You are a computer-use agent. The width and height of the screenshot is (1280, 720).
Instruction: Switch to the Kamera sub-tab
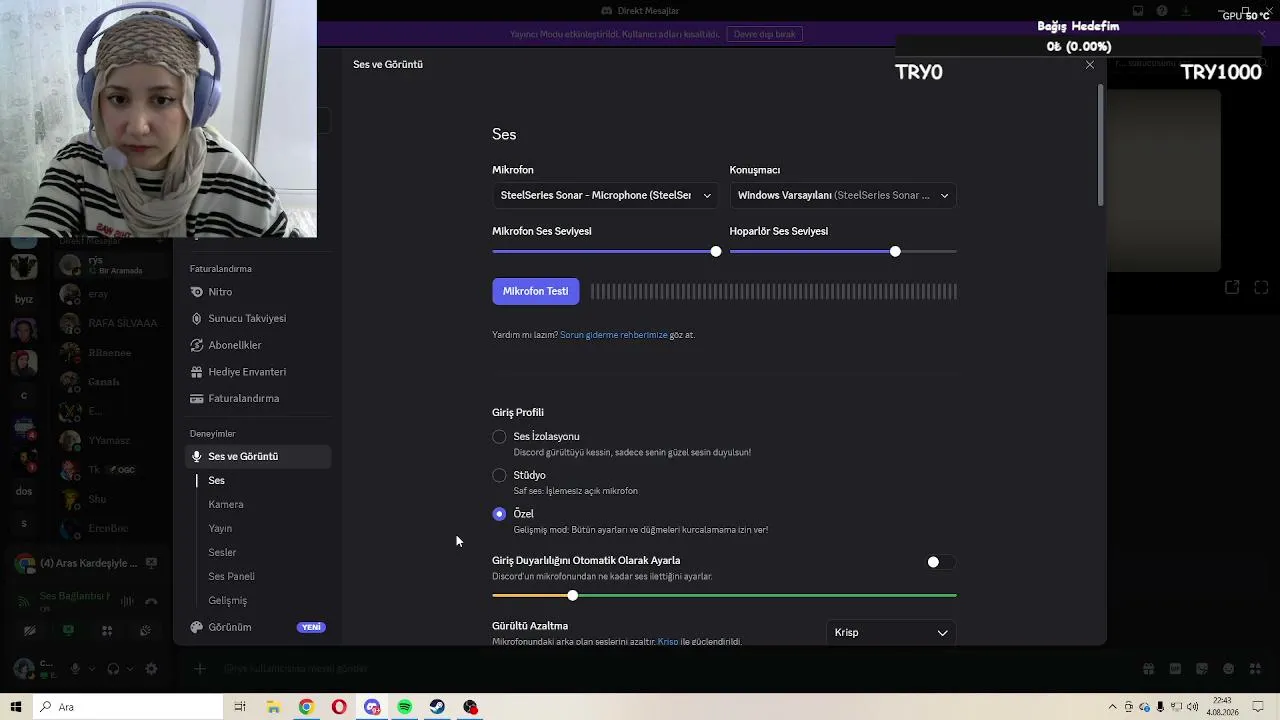(226, 504)
